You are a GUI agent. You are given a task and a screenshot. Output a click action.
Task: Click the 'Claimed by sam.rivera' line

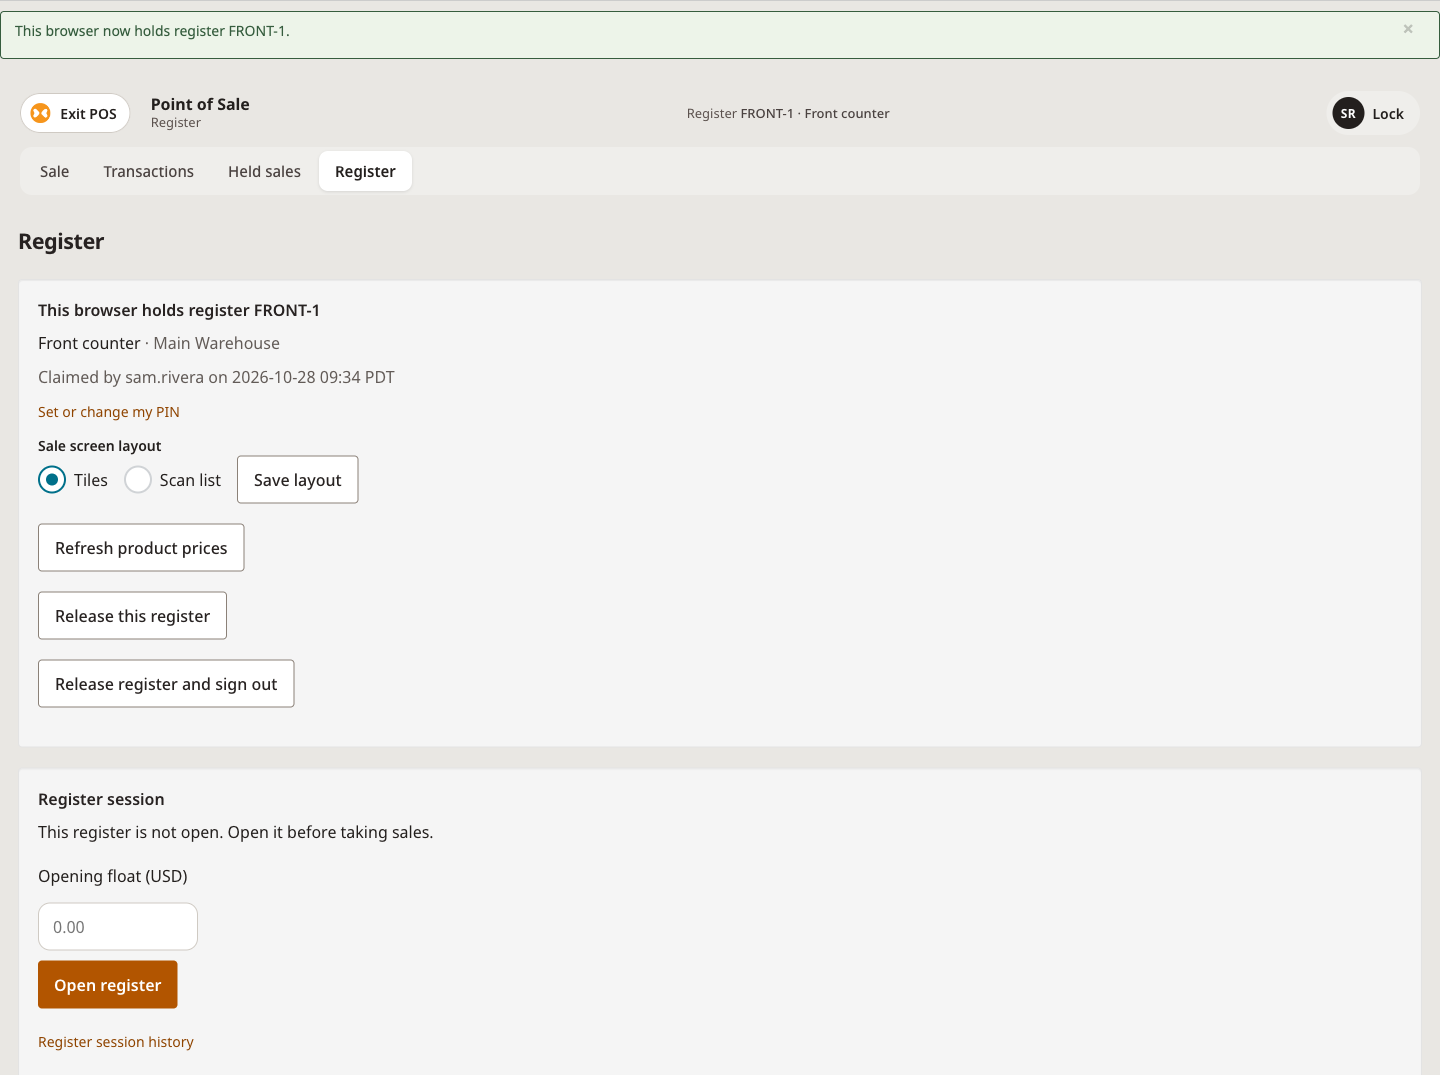click(216, 377)
